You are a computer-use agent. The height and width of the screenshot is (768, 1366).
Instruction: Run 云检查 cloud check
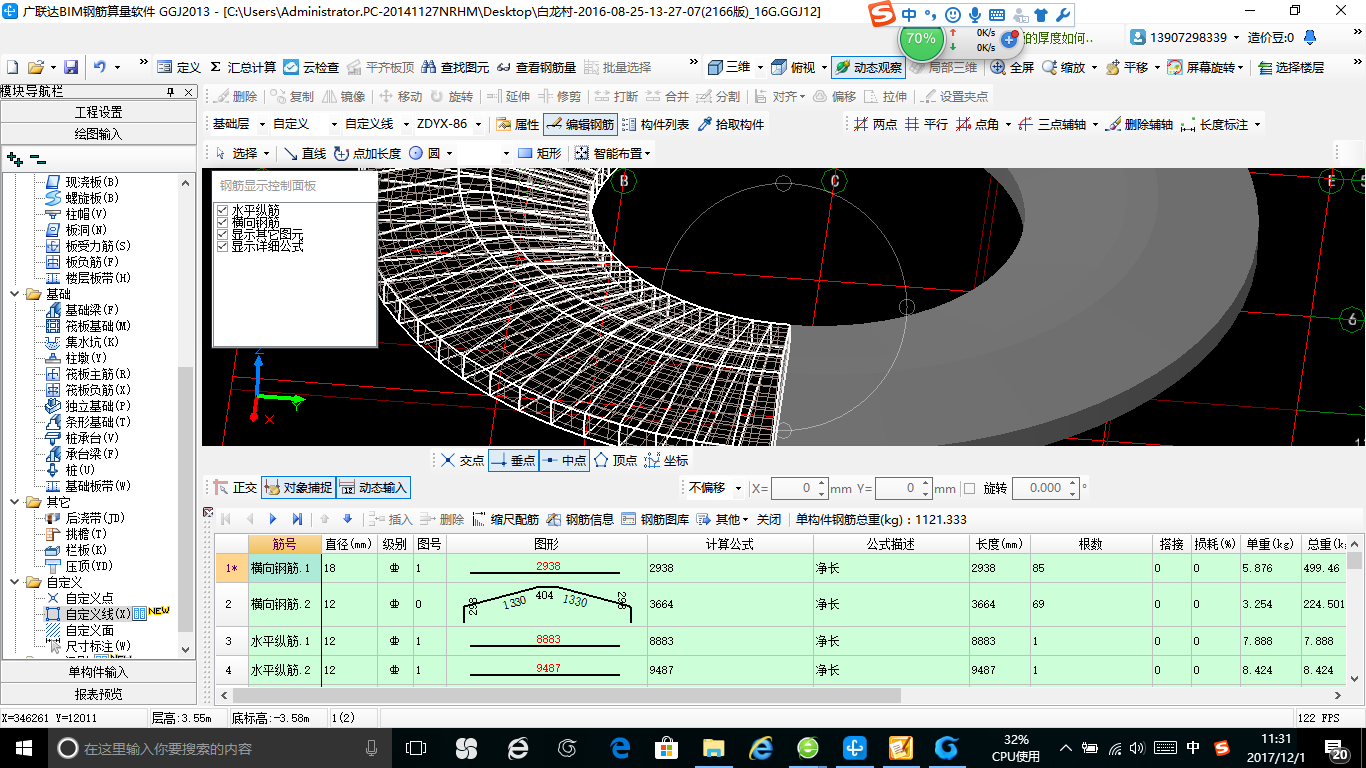coord(311,67)
